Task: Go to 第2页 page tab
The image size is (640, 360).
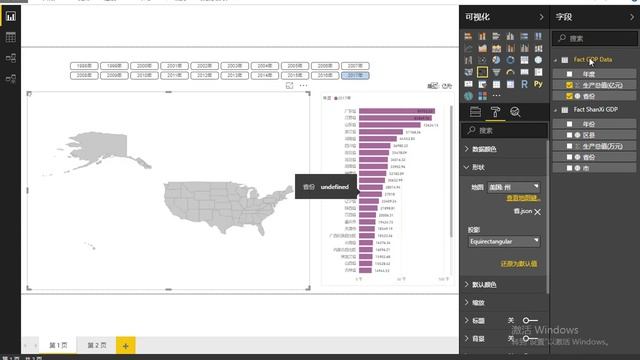Action: [x=97, y=345]
